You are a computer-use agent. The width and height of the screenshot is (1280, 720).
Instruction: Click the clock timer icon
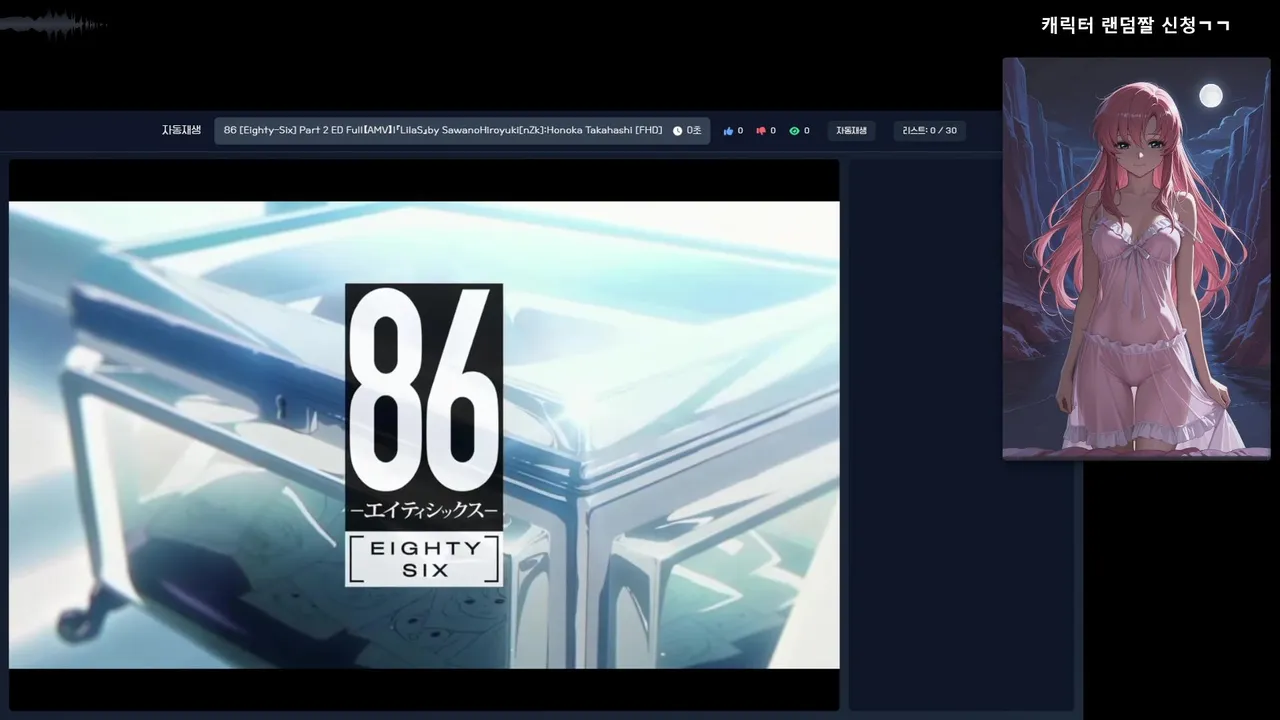click(x=677, y=131)
